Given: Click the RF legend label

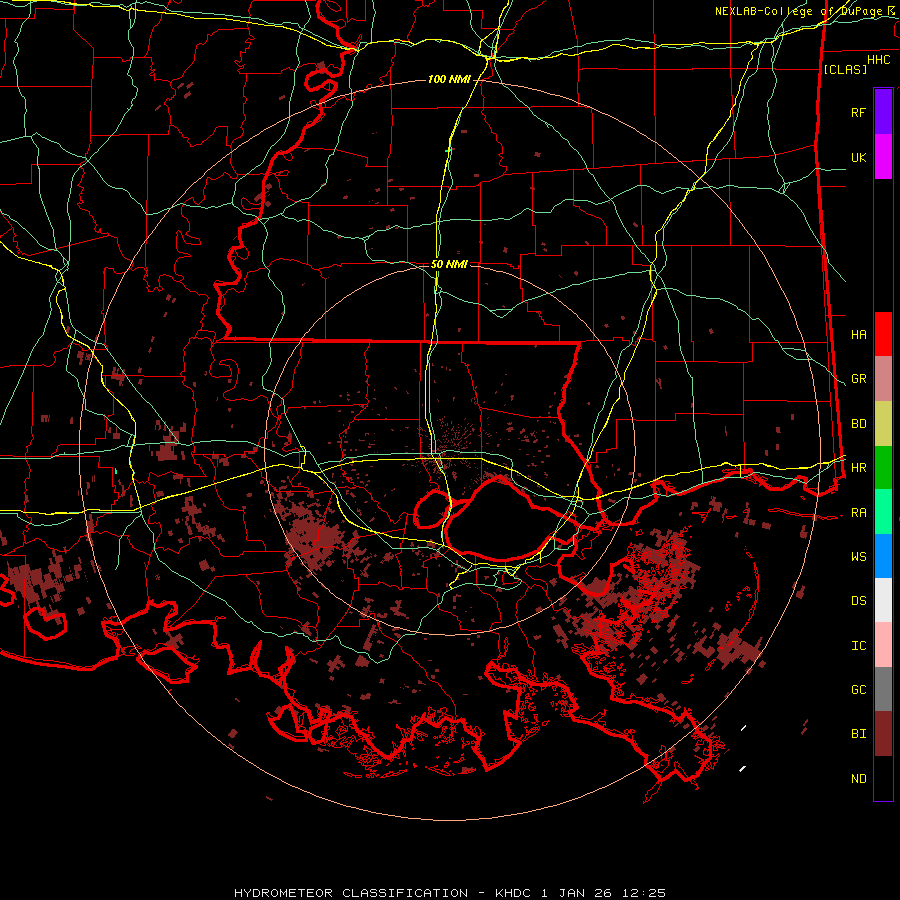Looking at the screenshot, I should pos(858,112).
